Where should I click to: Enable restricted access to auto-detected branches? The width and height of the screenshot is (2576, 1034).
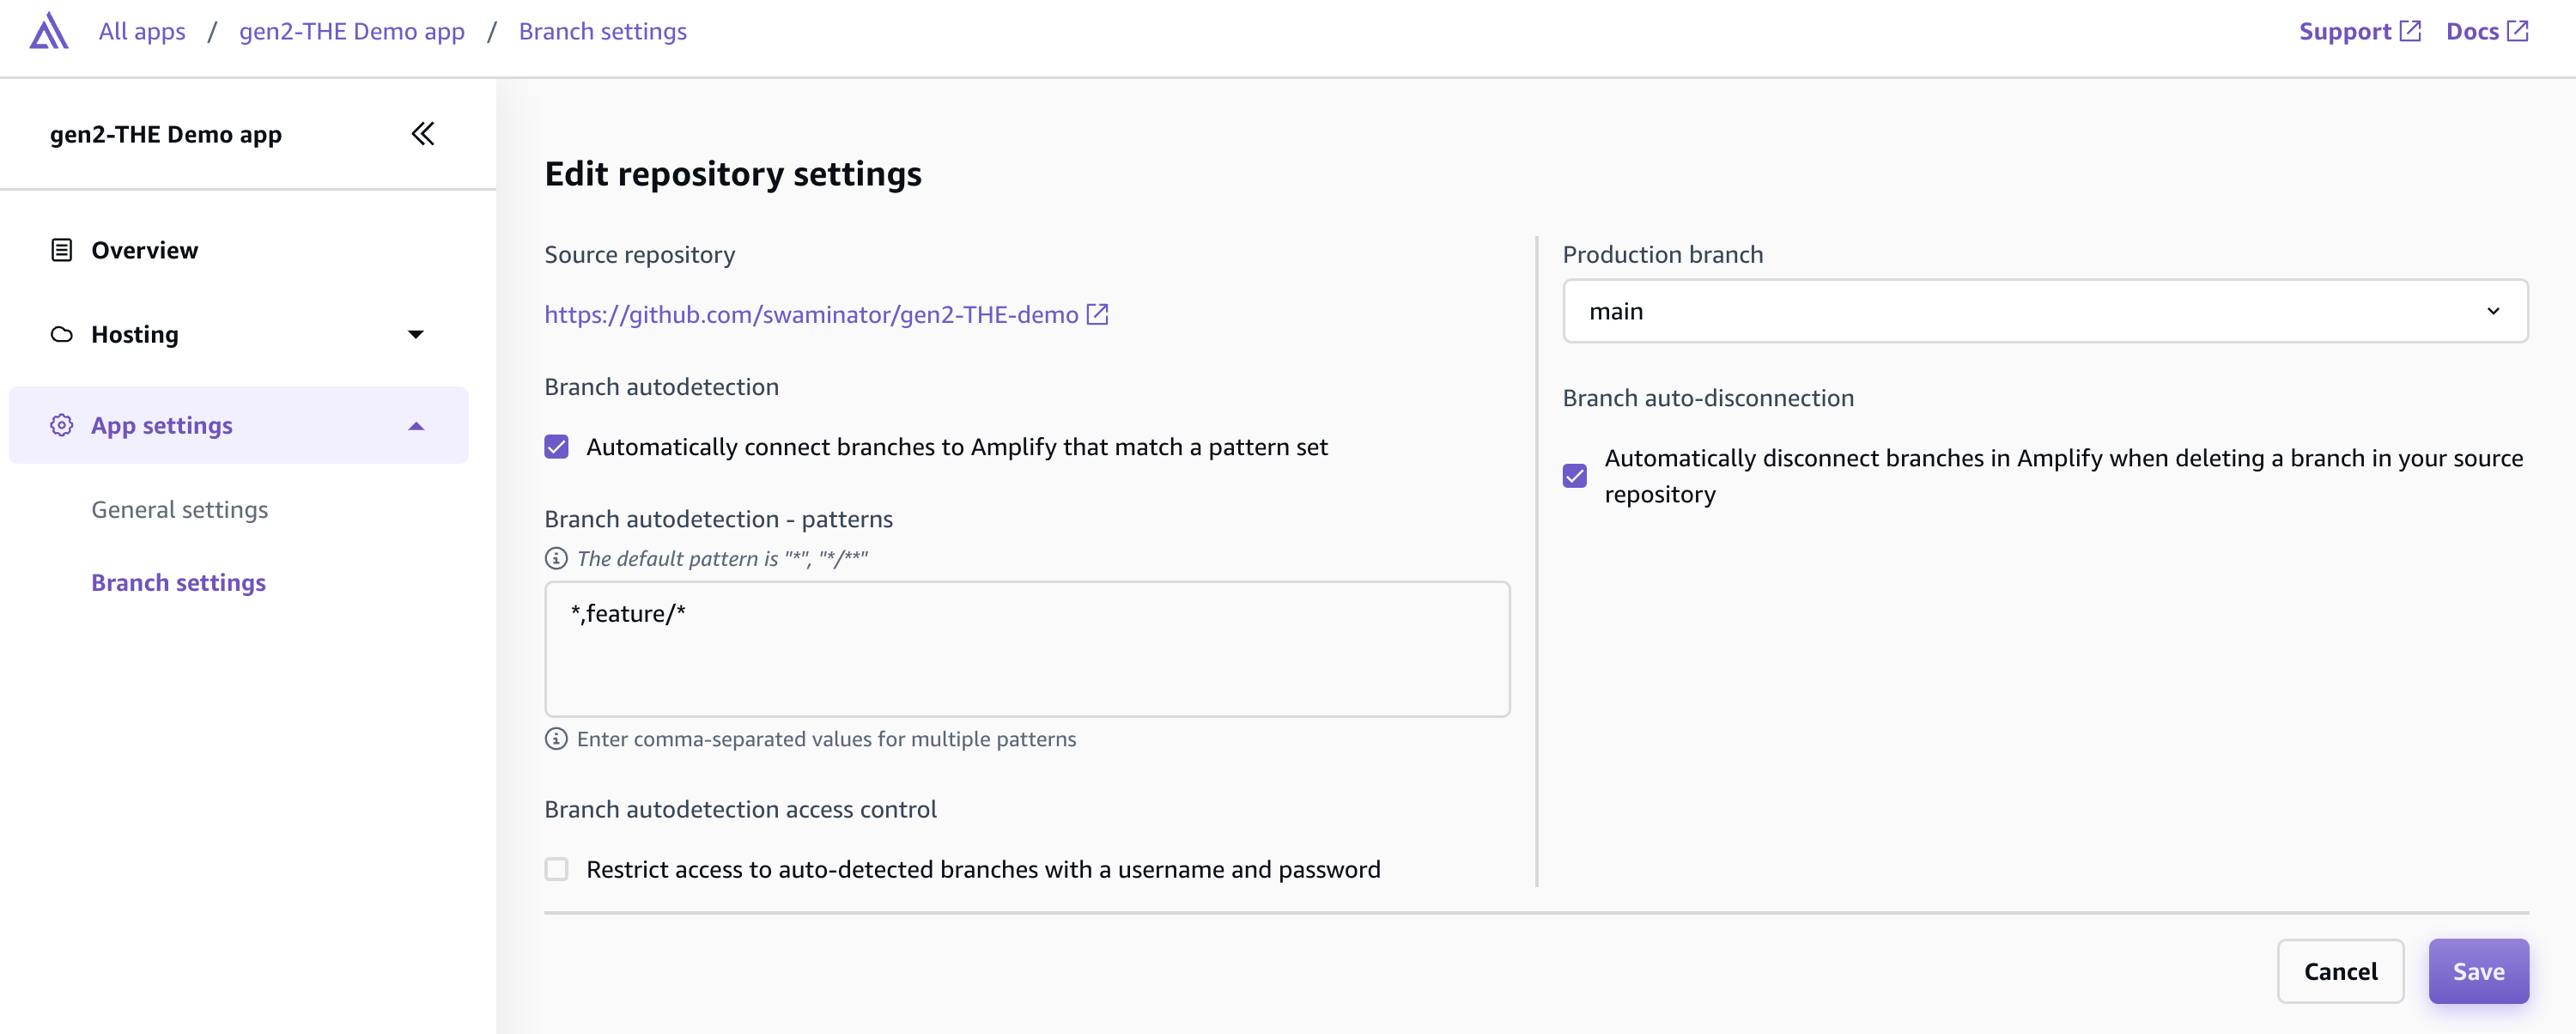(557, 869)
